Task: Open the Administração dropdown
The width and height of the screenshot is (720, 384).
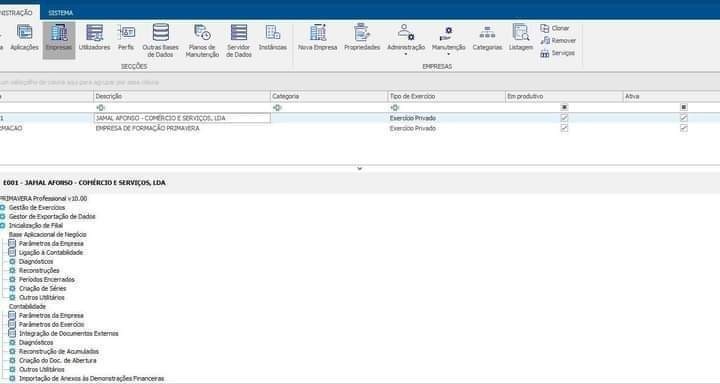Action: click(x=406, y=40)
